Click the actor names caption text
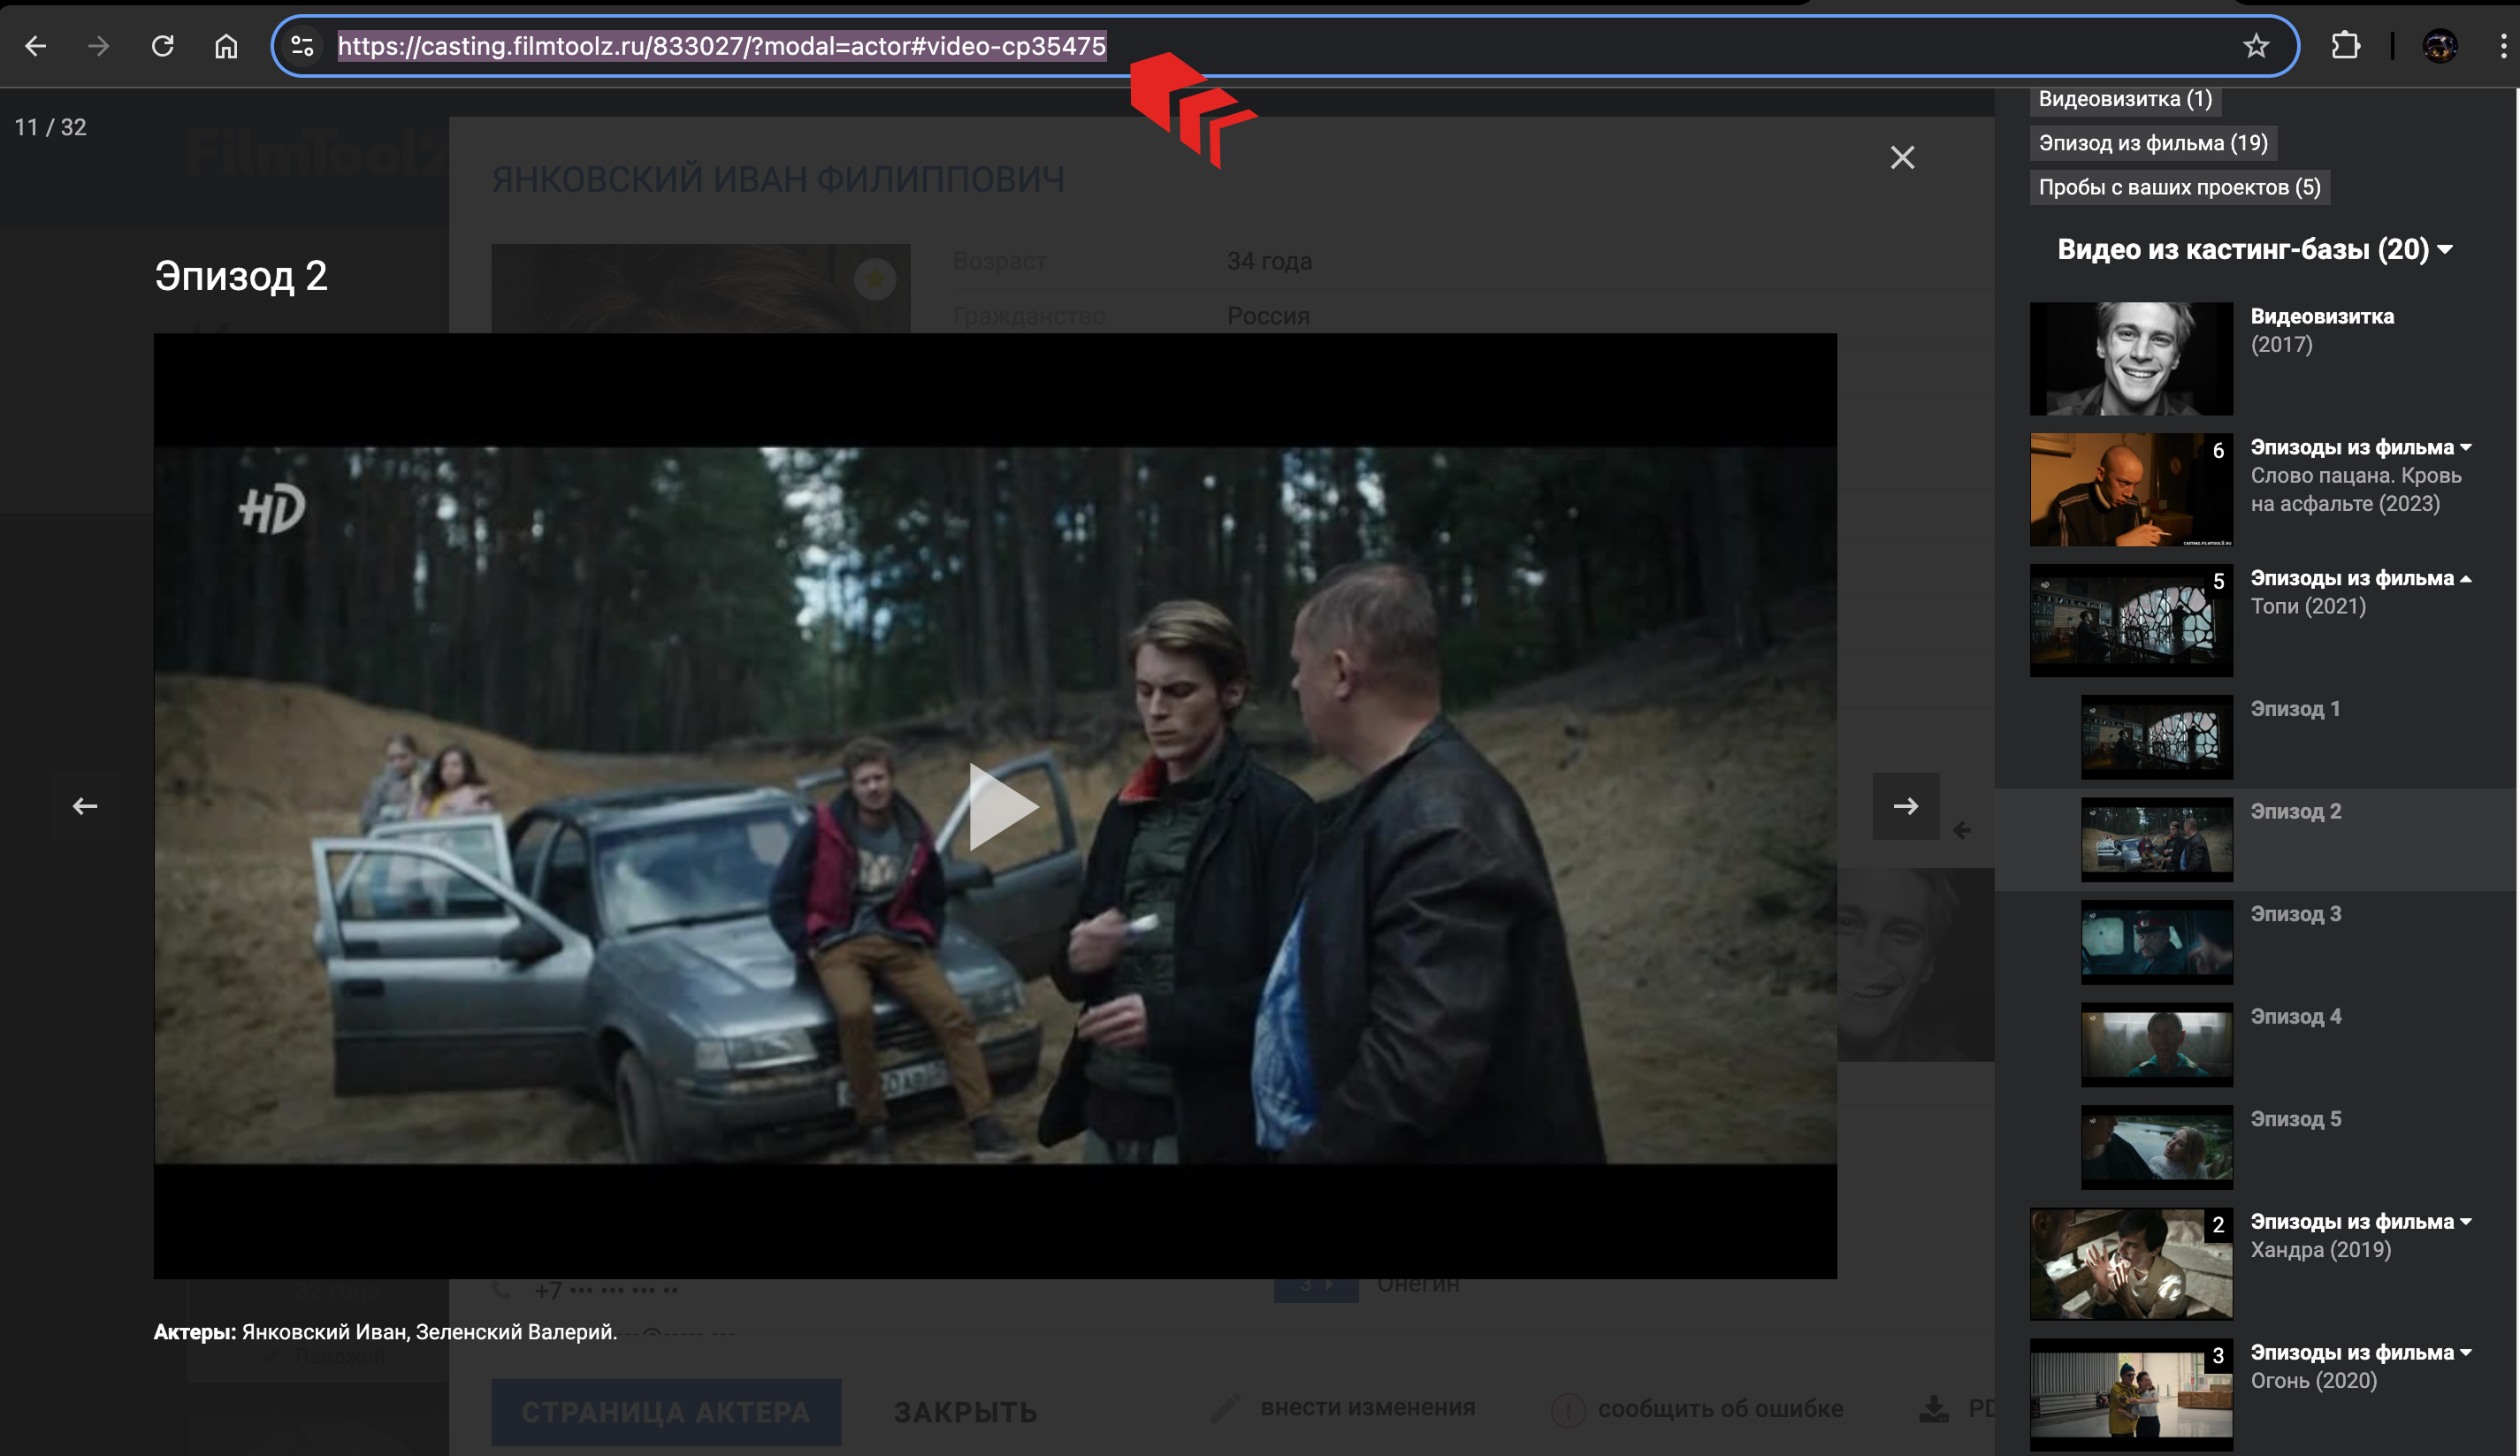Viewport: 2520px width, 1456px height. tap(386, 1332)
